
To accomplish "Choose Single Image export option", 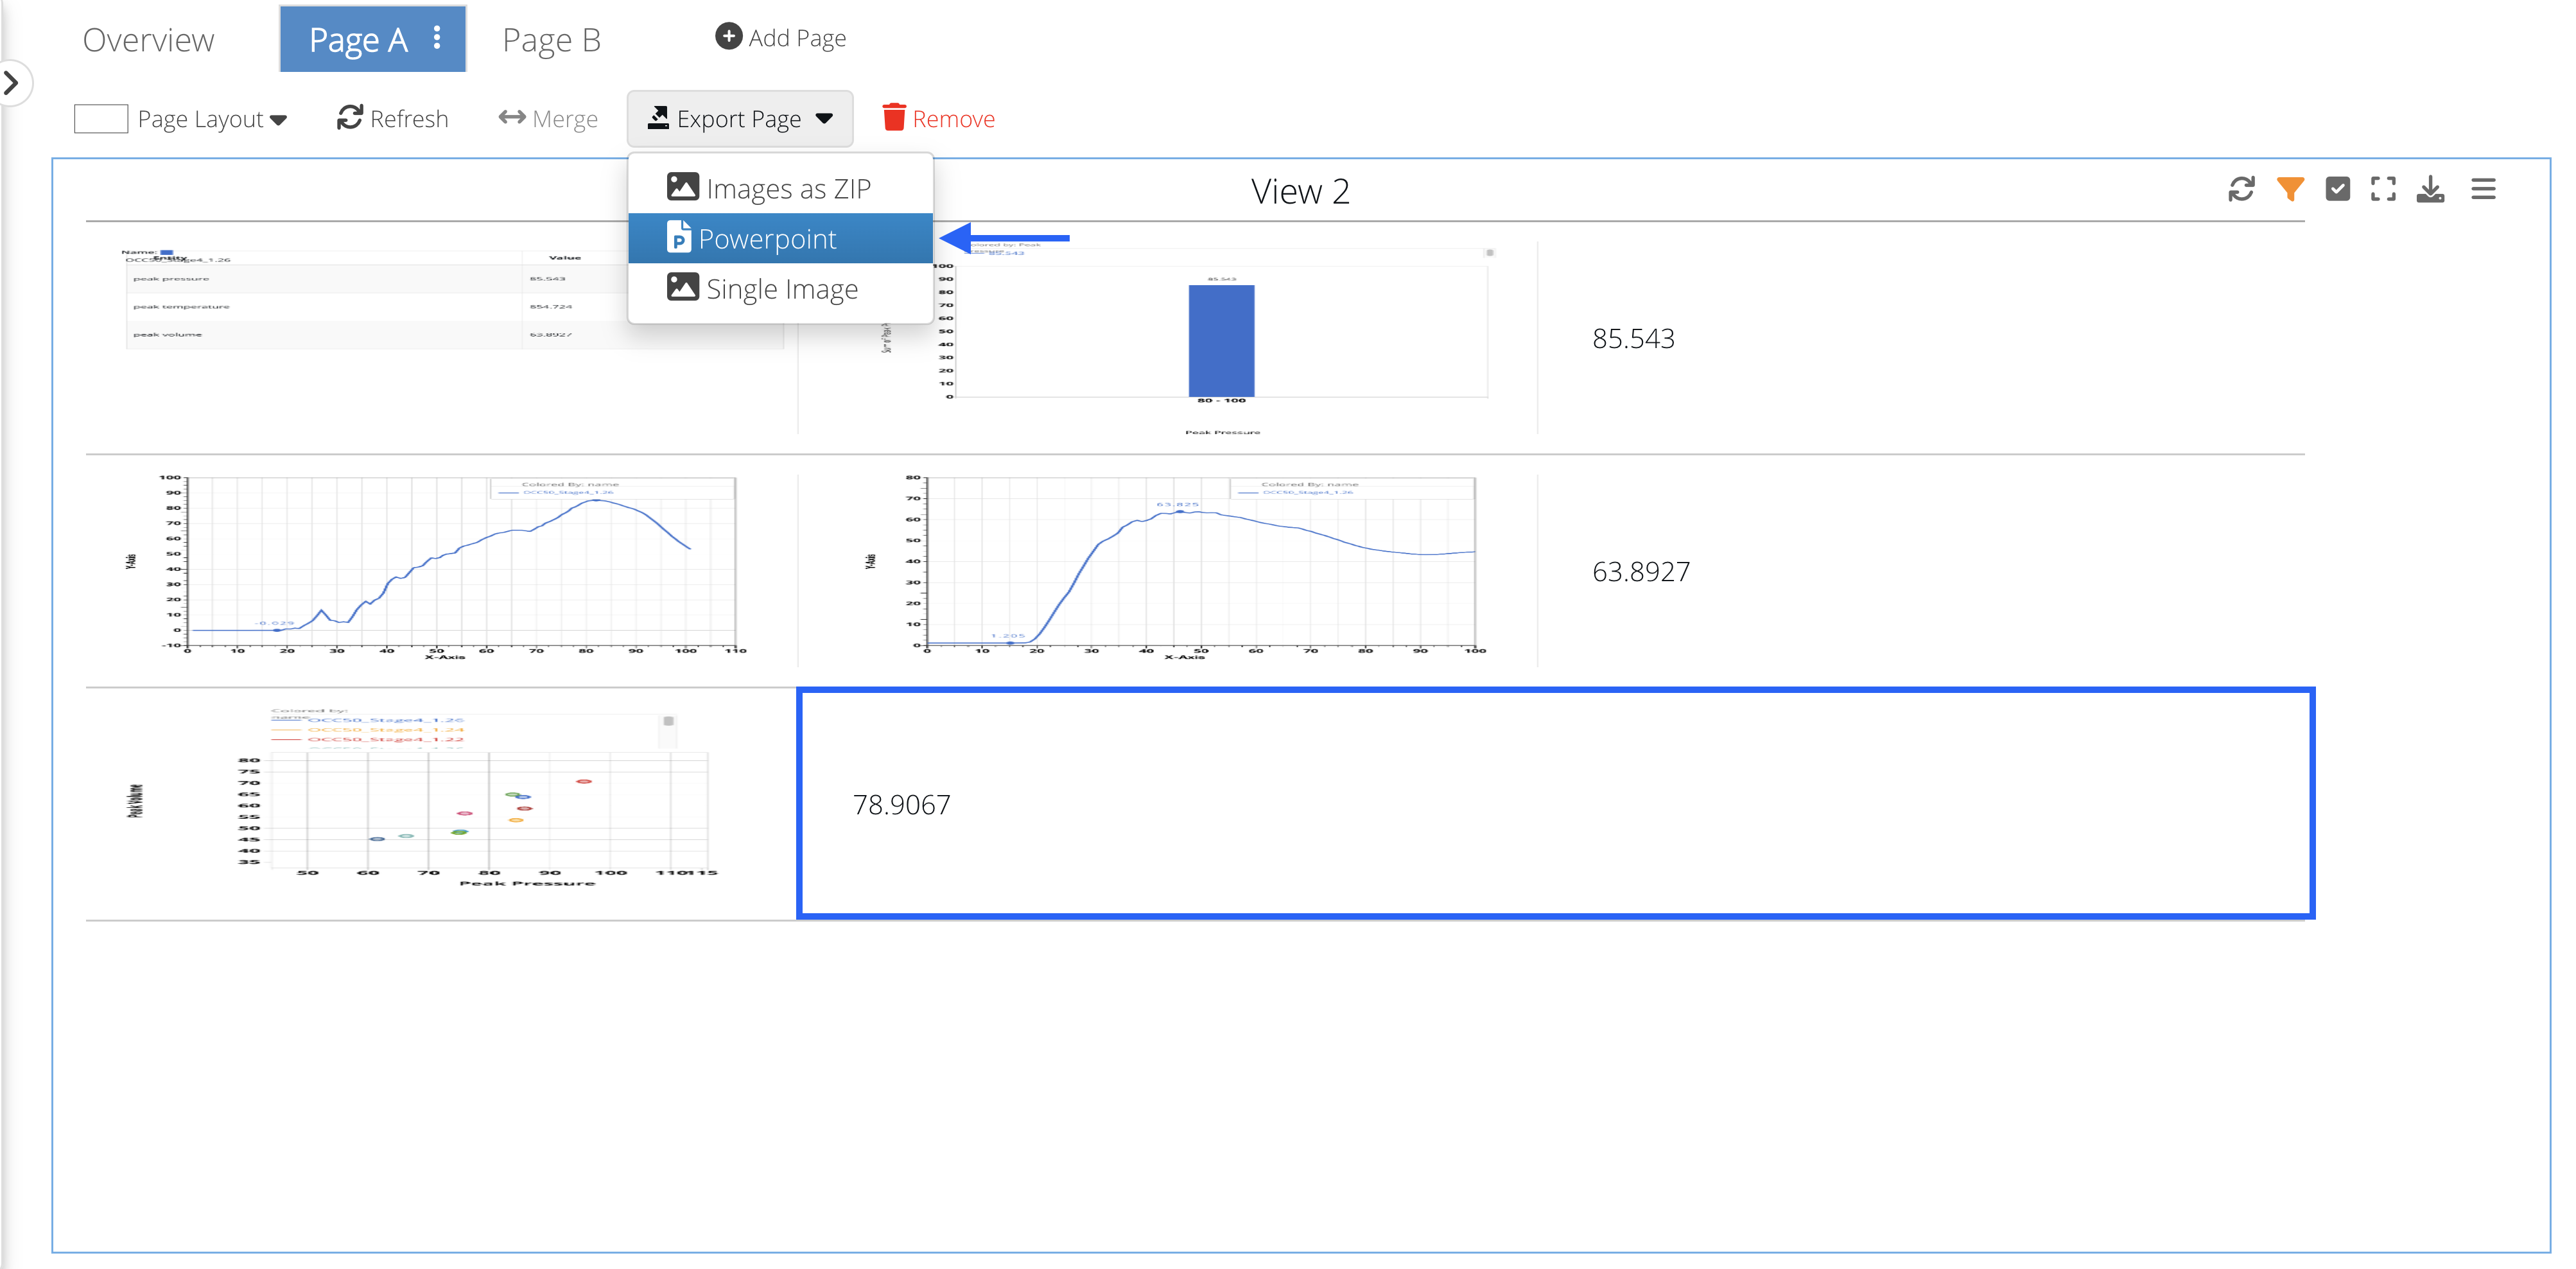I will [x=781, y=288].
